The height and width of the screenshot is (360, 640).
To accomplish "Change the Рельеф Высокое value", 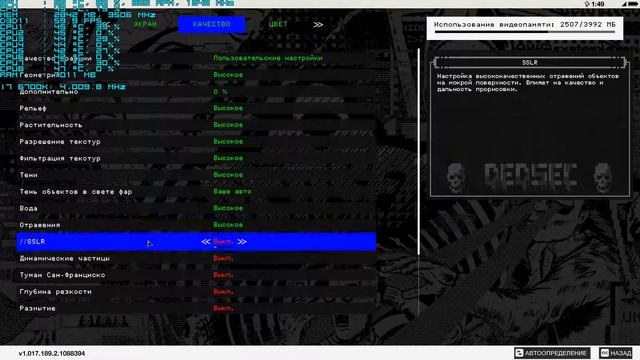I will coord(228,108).
